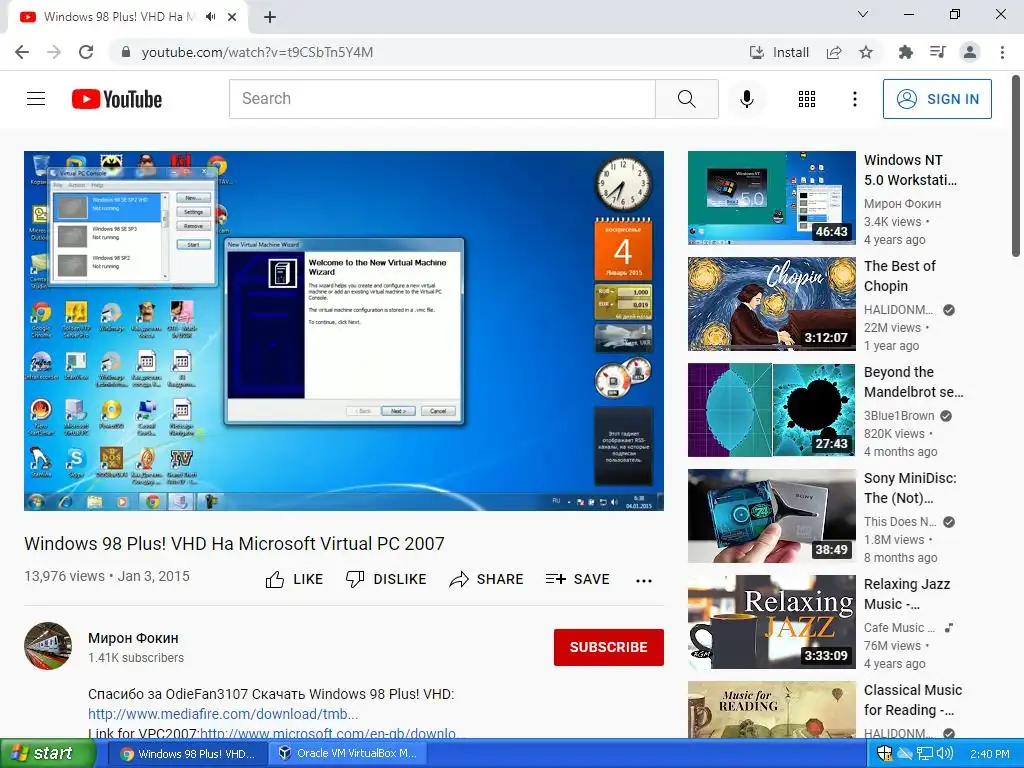Click the page vertical scrollbar thumb
1024x768 pixels.
point(1016,166)
